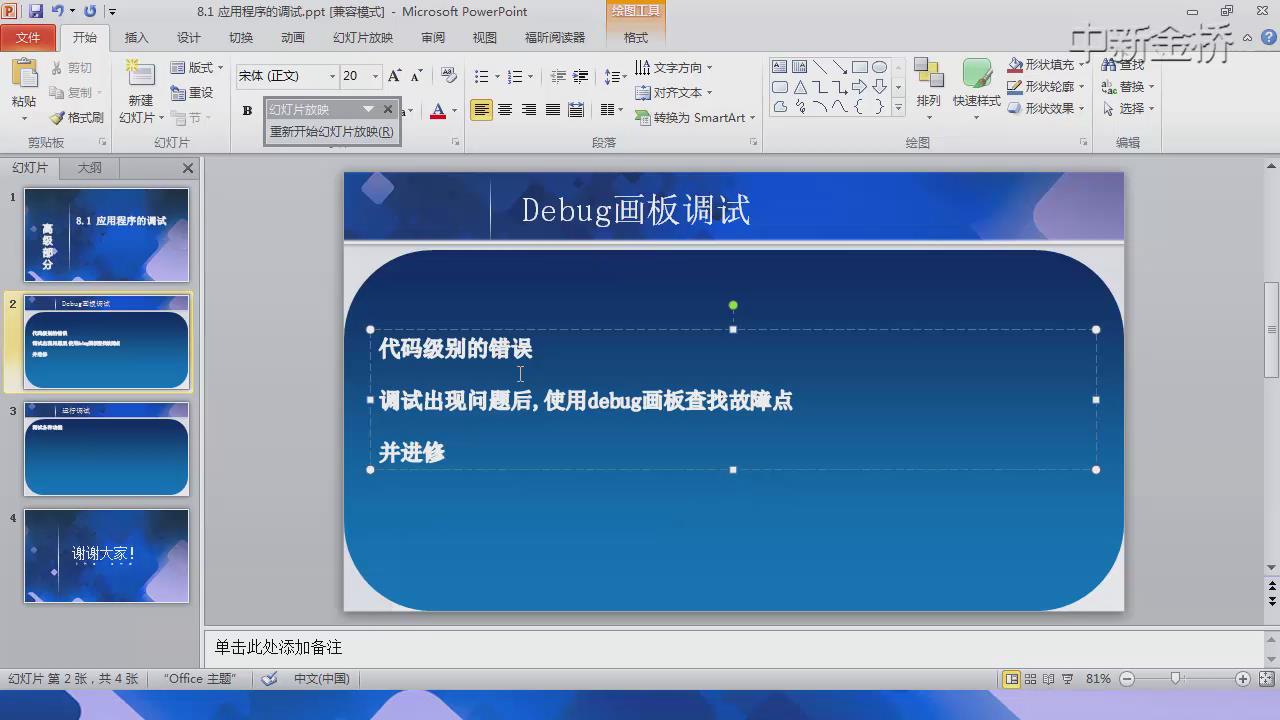Select the rectangle shape
Screen dimensions: 1280x720
click(x=860, y=67)
